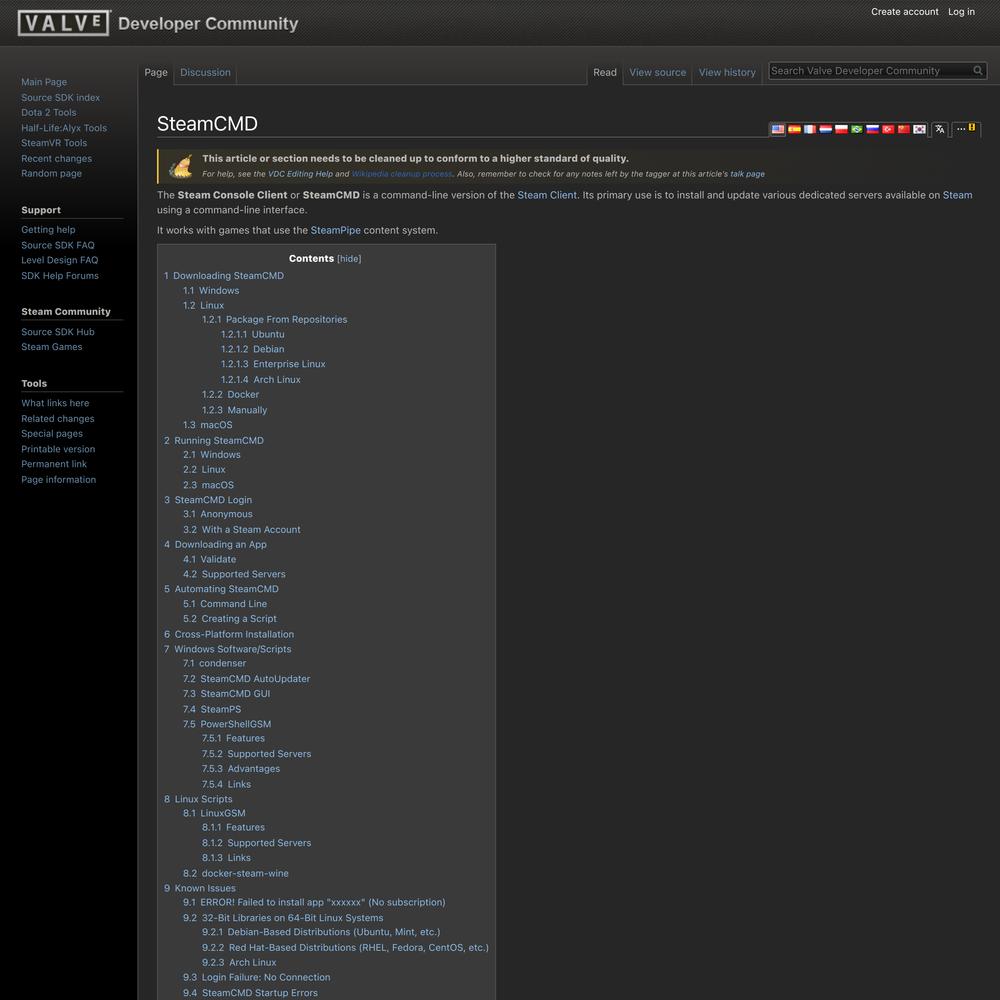The image size is (1000, 1000).
Task: Open the translate page icon
Action: pyautogui.click(x=939, y=129)
